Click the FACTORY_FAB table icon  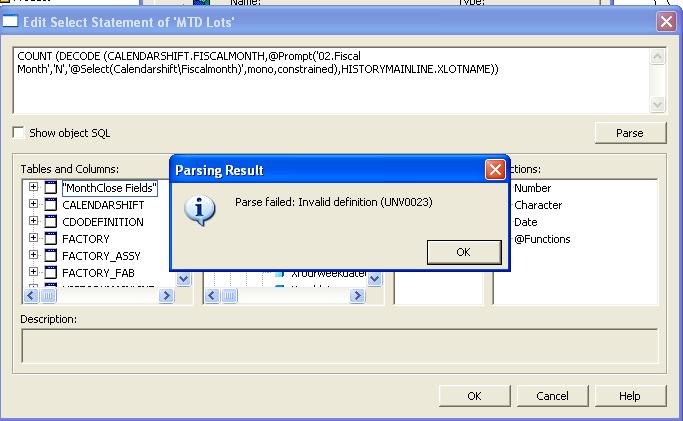(50, 272)
